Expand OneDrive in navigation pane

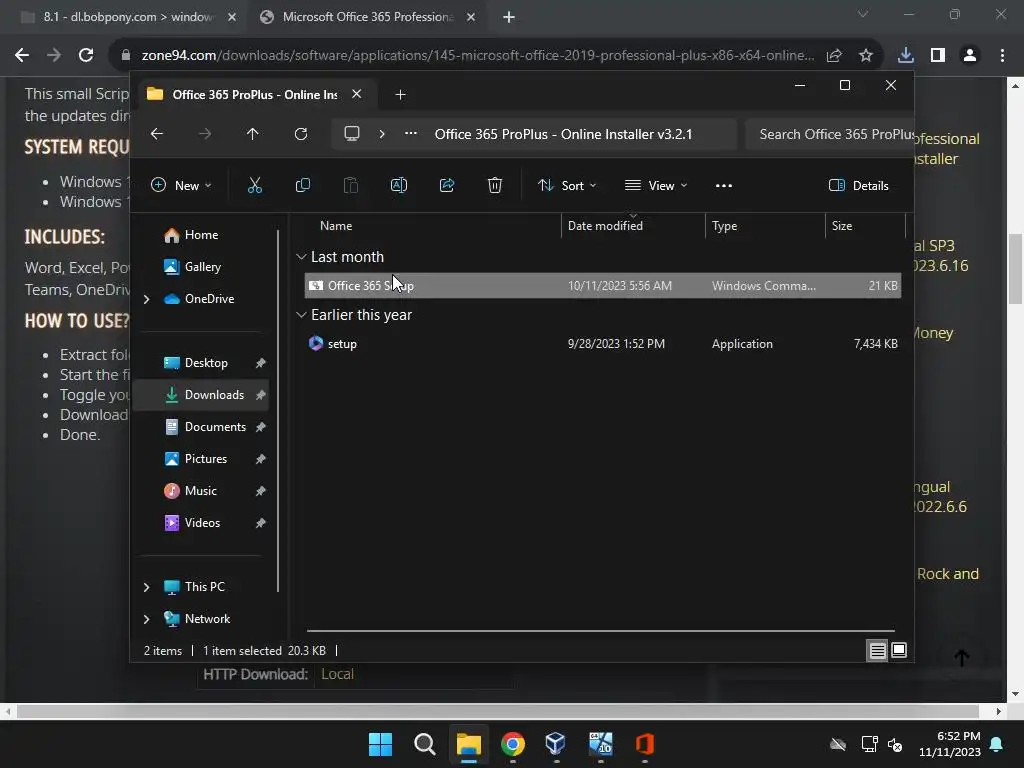pyautogui.click(x=146, y=299)
